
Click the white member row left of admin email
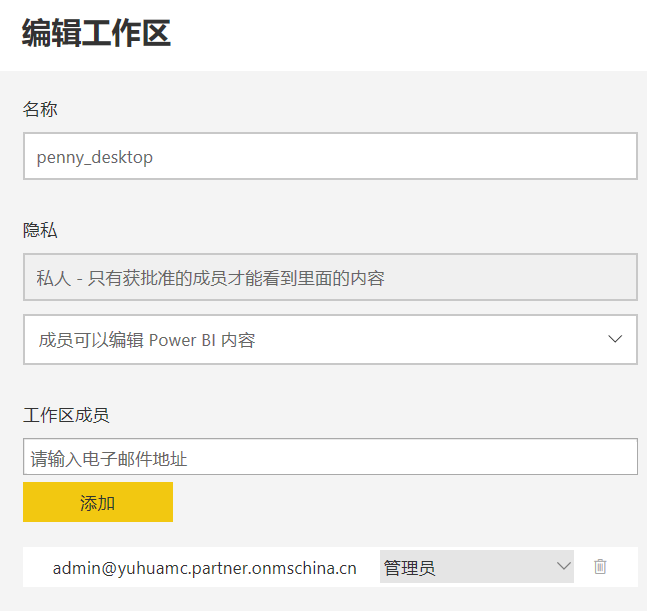tap(37, 567)
